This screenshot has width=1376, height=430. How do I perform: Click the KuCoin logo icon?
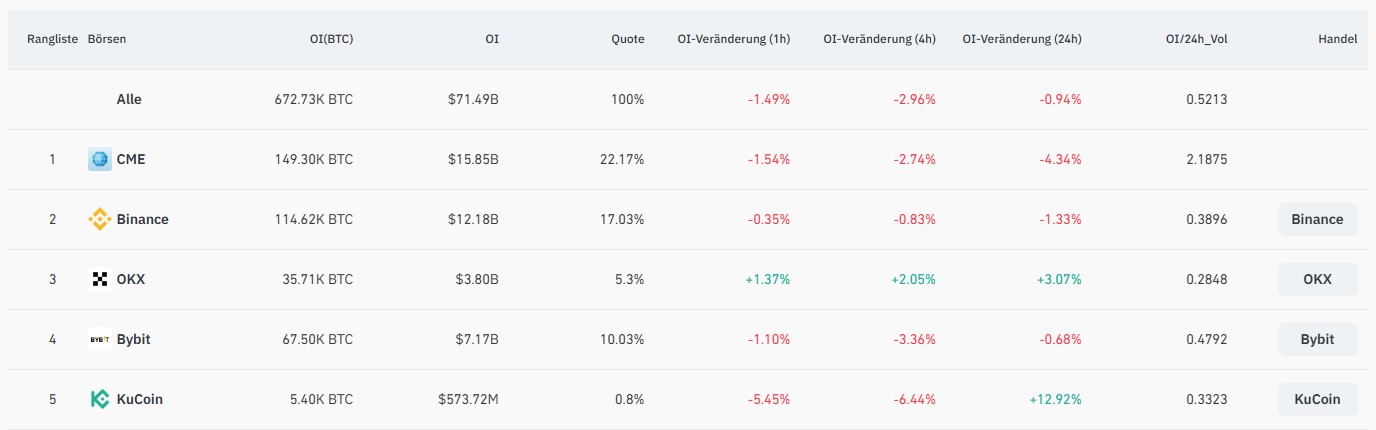(x=99, y=399)
